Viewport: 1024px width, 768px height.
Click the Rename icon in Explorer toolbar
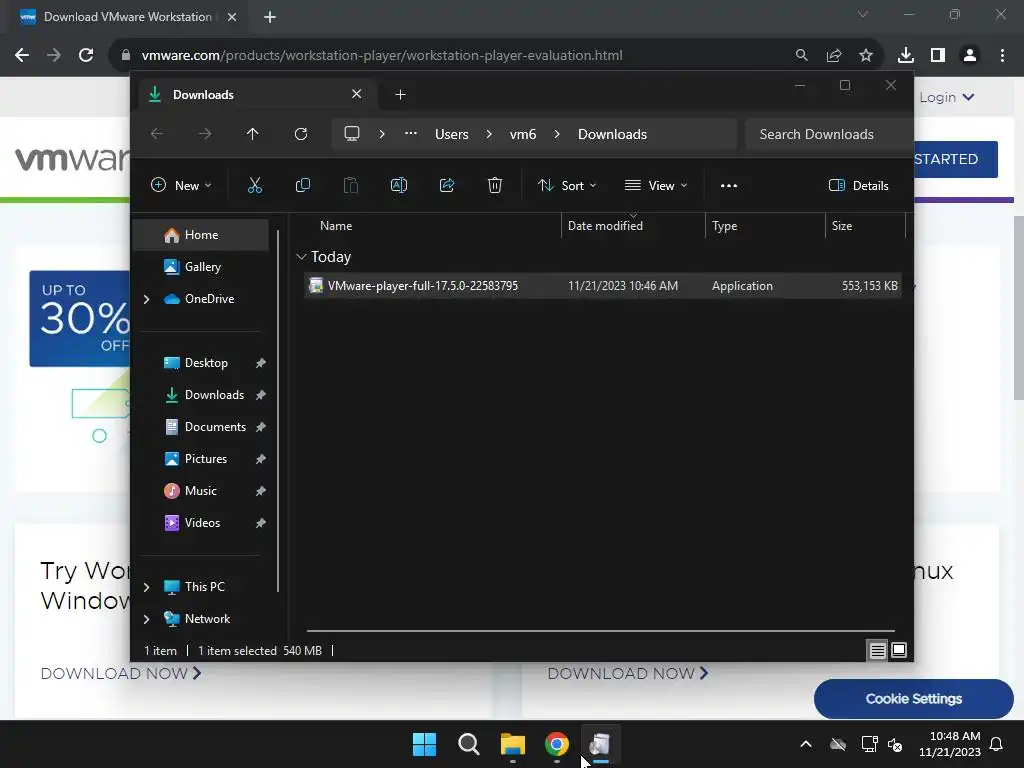398,185
